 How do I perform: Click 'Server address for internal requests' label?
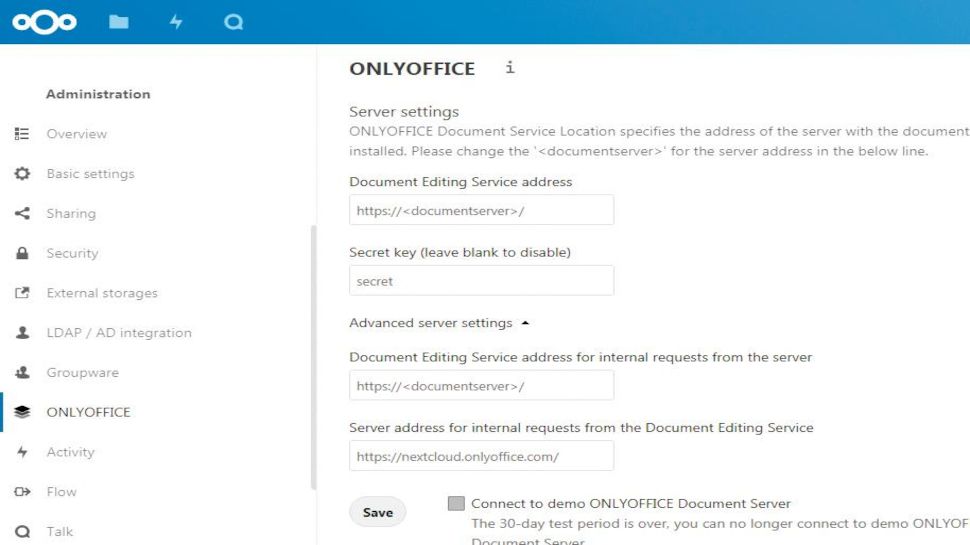point(581,427)
